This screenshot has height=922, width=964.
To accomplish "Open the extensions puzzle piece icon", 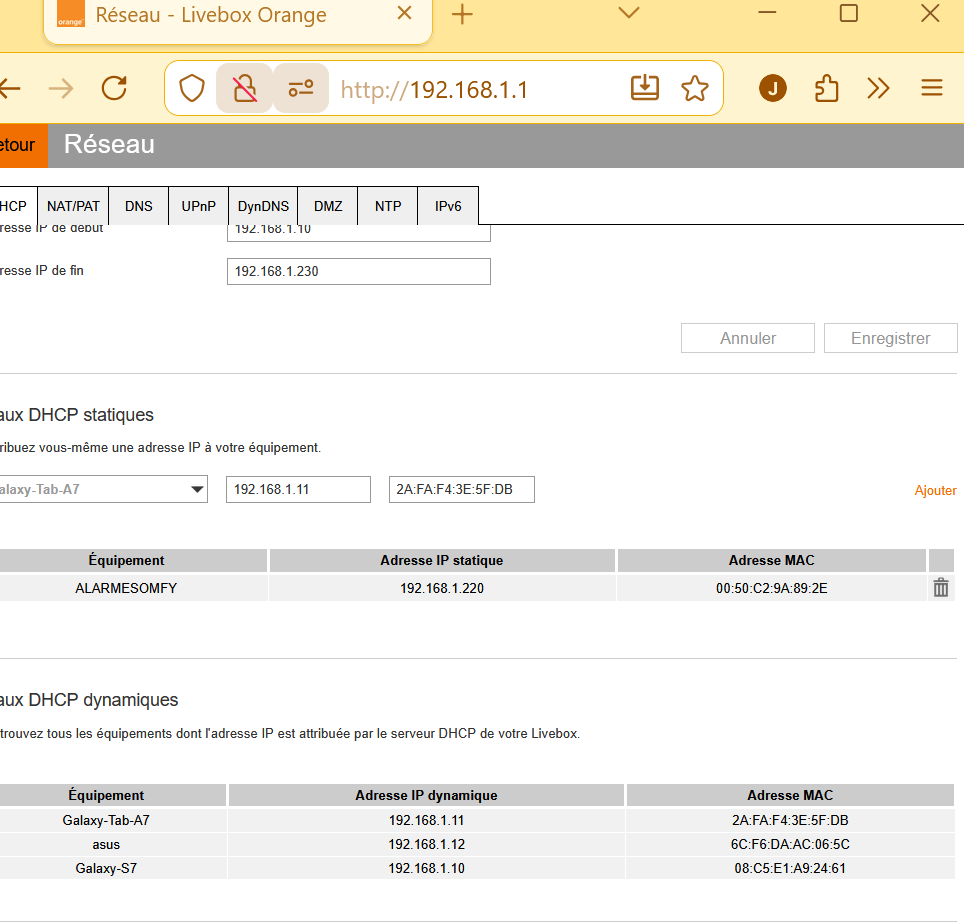I will coord(826,89).
